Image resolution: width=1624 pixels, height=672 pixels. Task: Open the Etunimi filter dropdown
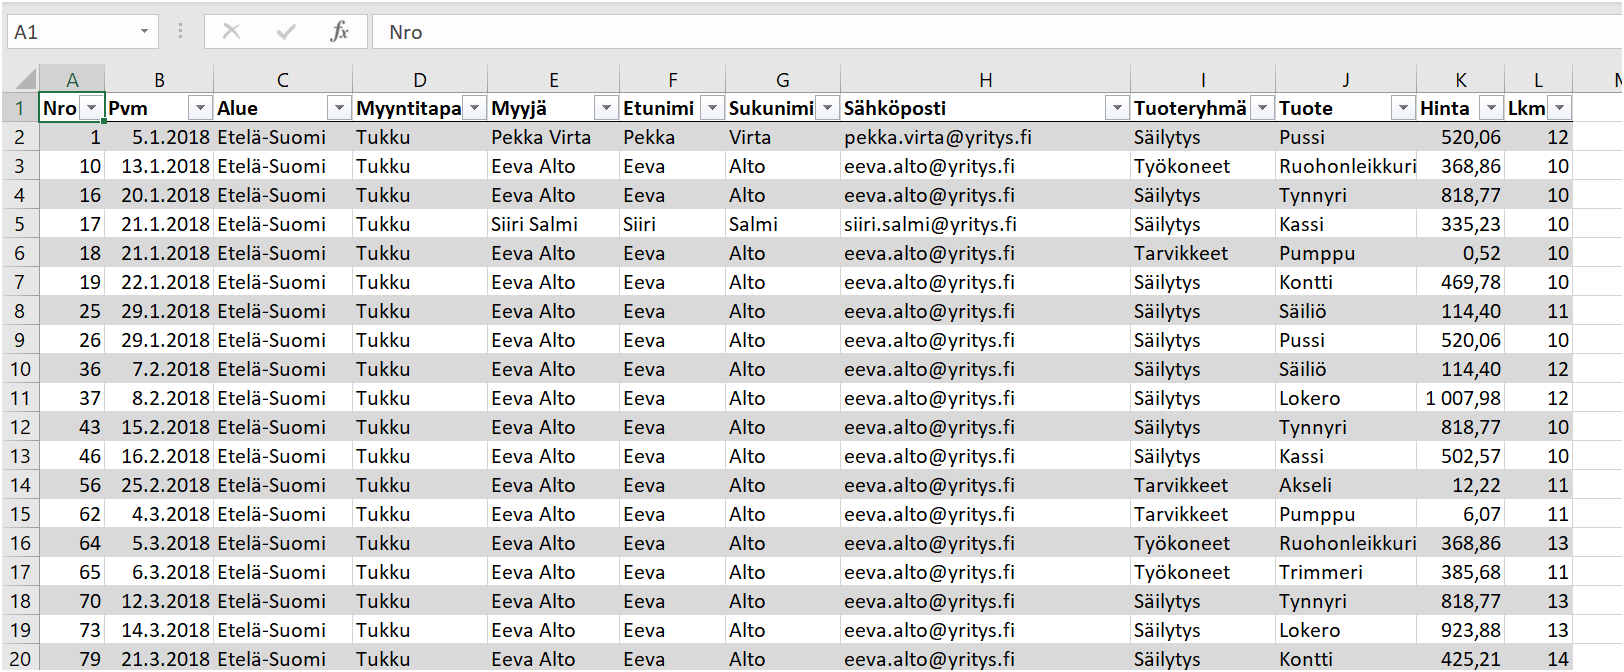click(x=712, y=108)
